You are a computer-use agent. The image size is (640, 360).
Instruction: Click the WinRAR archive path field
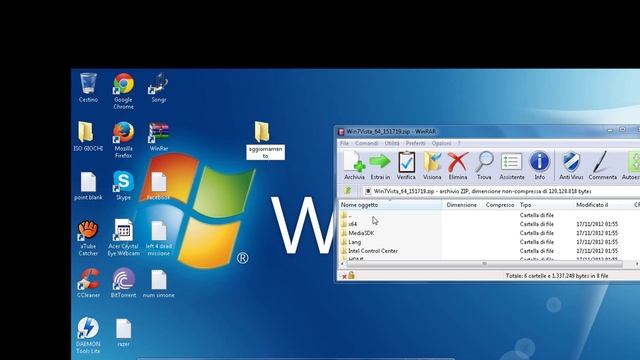pyautogui.click(x=500, y=191)
